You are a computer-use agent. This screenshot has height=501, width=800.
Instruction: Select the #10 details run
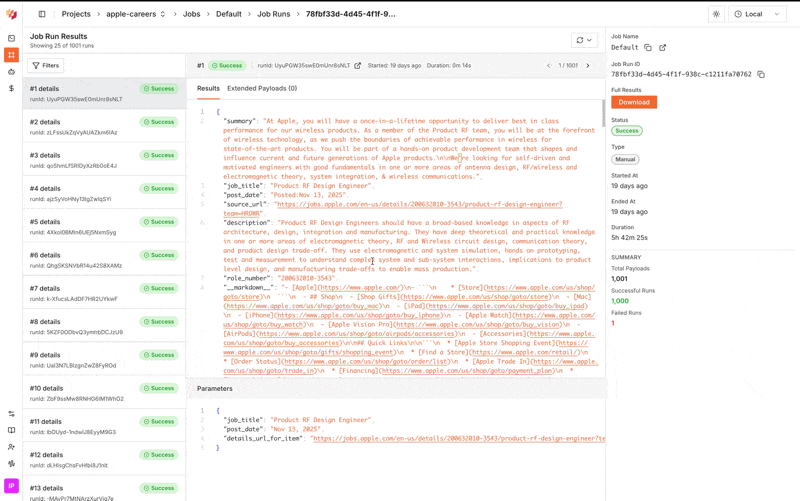[104, 393]
